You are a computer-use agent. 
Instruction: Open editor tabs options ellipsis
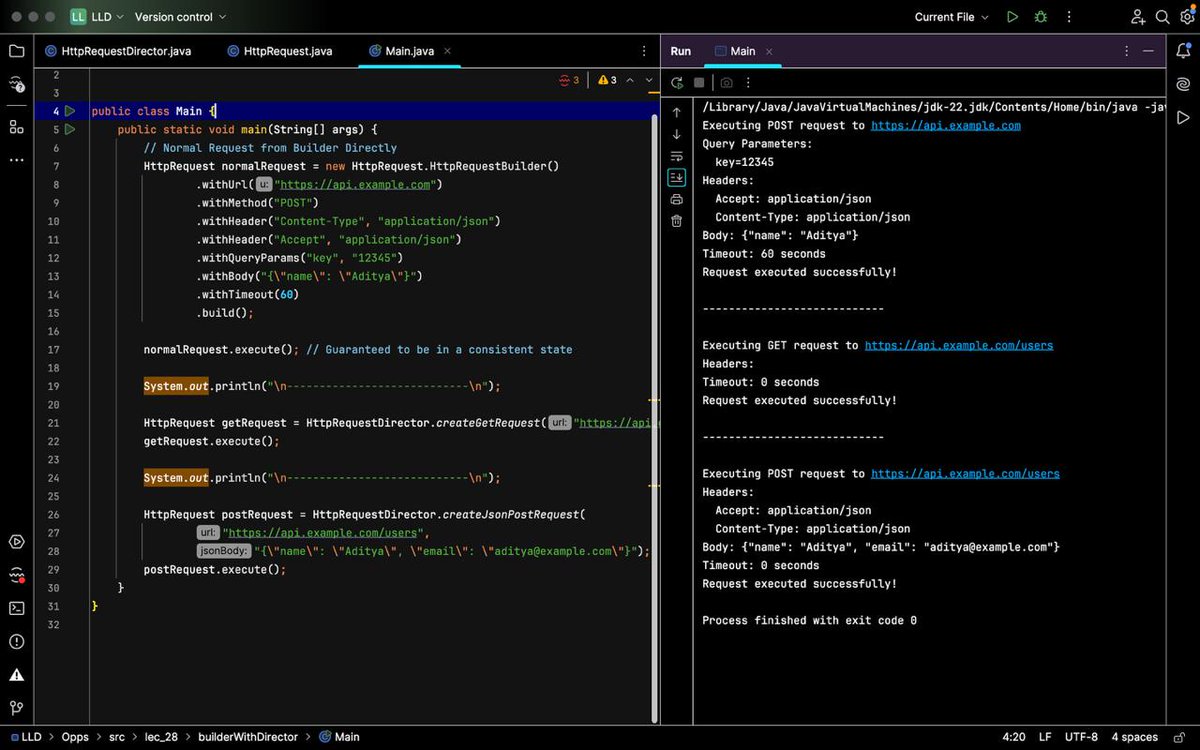(644, 51)
